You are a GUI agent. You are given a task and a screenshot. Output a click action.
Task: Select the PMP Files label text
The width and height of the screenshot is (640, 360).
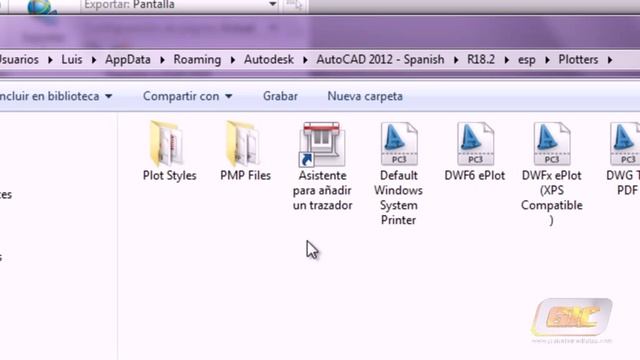(x=245, y=176)
